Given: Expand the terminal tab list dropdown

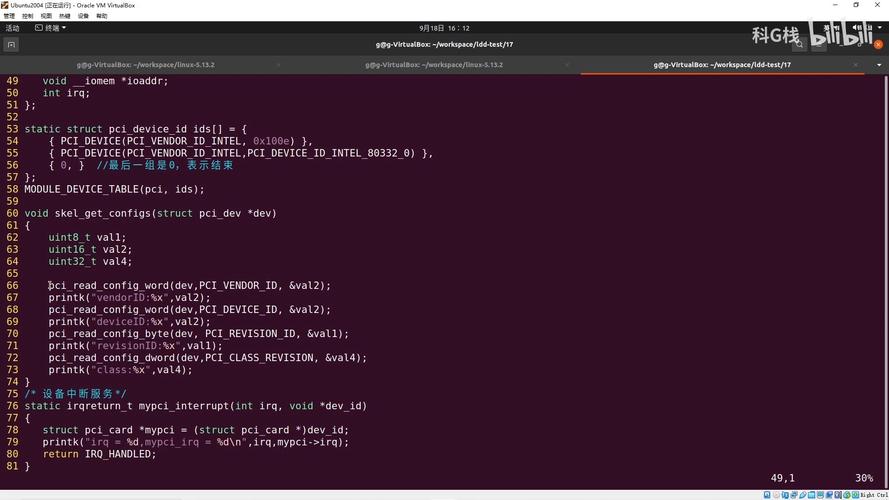Looking at the screenshot, I should [x=879, y=65].
